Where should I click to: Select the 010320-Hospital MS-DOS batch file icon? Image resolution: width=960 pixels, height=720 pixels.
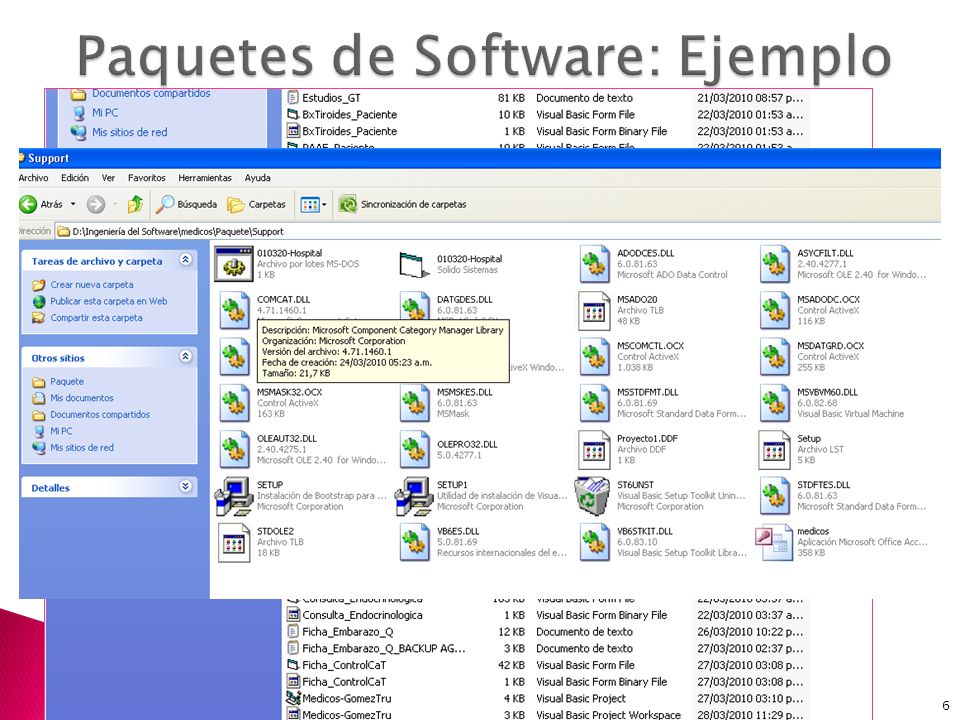(x=233, y=264)
